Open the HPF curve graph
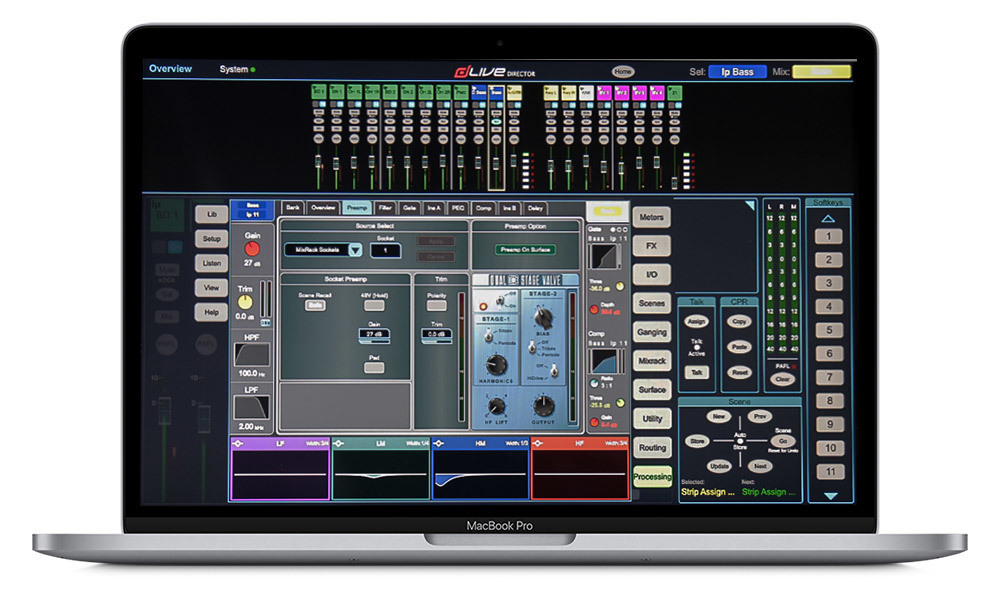Screen dimensions: 1000x613 click(x=252, y=355)
